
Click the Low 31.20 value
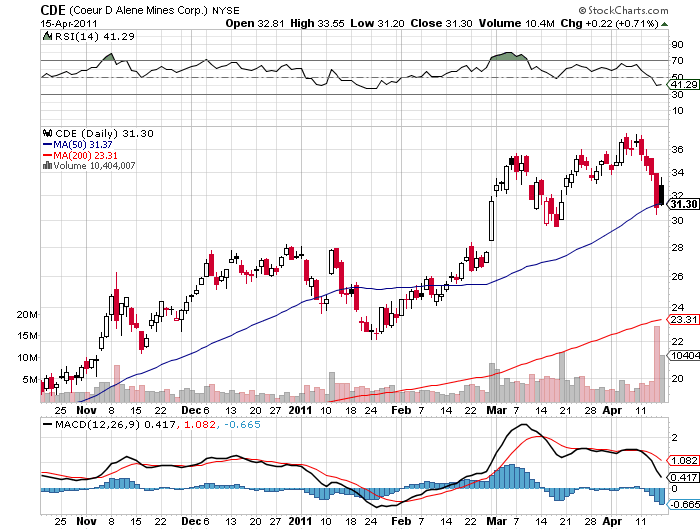[x=377, y=23]
